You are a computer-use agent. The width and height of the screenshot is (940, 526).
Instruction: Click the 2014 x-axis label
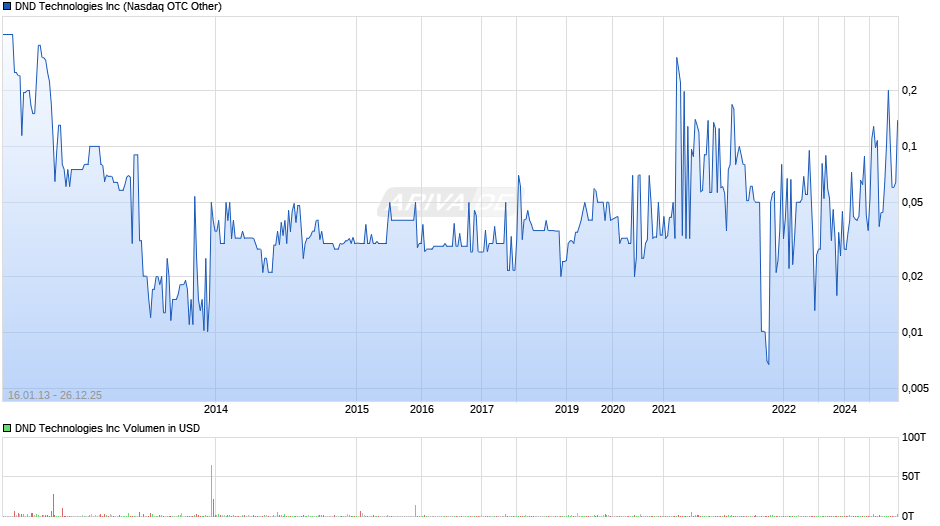tap(216, 409)
